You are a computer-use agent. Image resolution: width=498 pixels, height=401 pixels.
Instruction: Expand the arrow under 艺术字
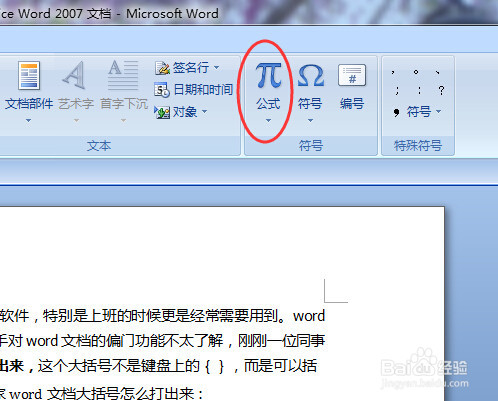pos(76,120)
